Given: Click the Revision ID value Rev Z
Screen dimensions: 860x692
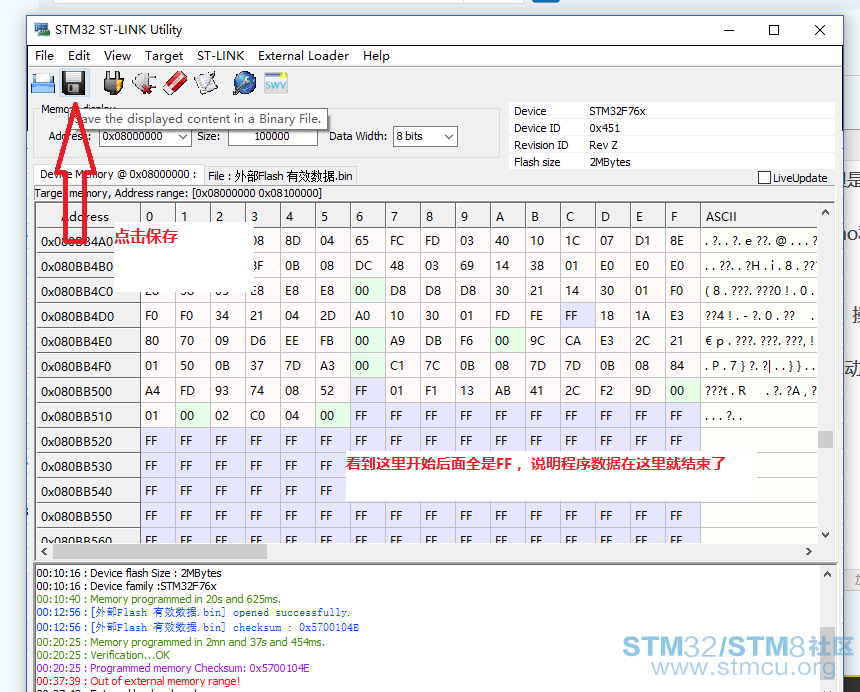Looking at the screenshot, I should 603,145.
